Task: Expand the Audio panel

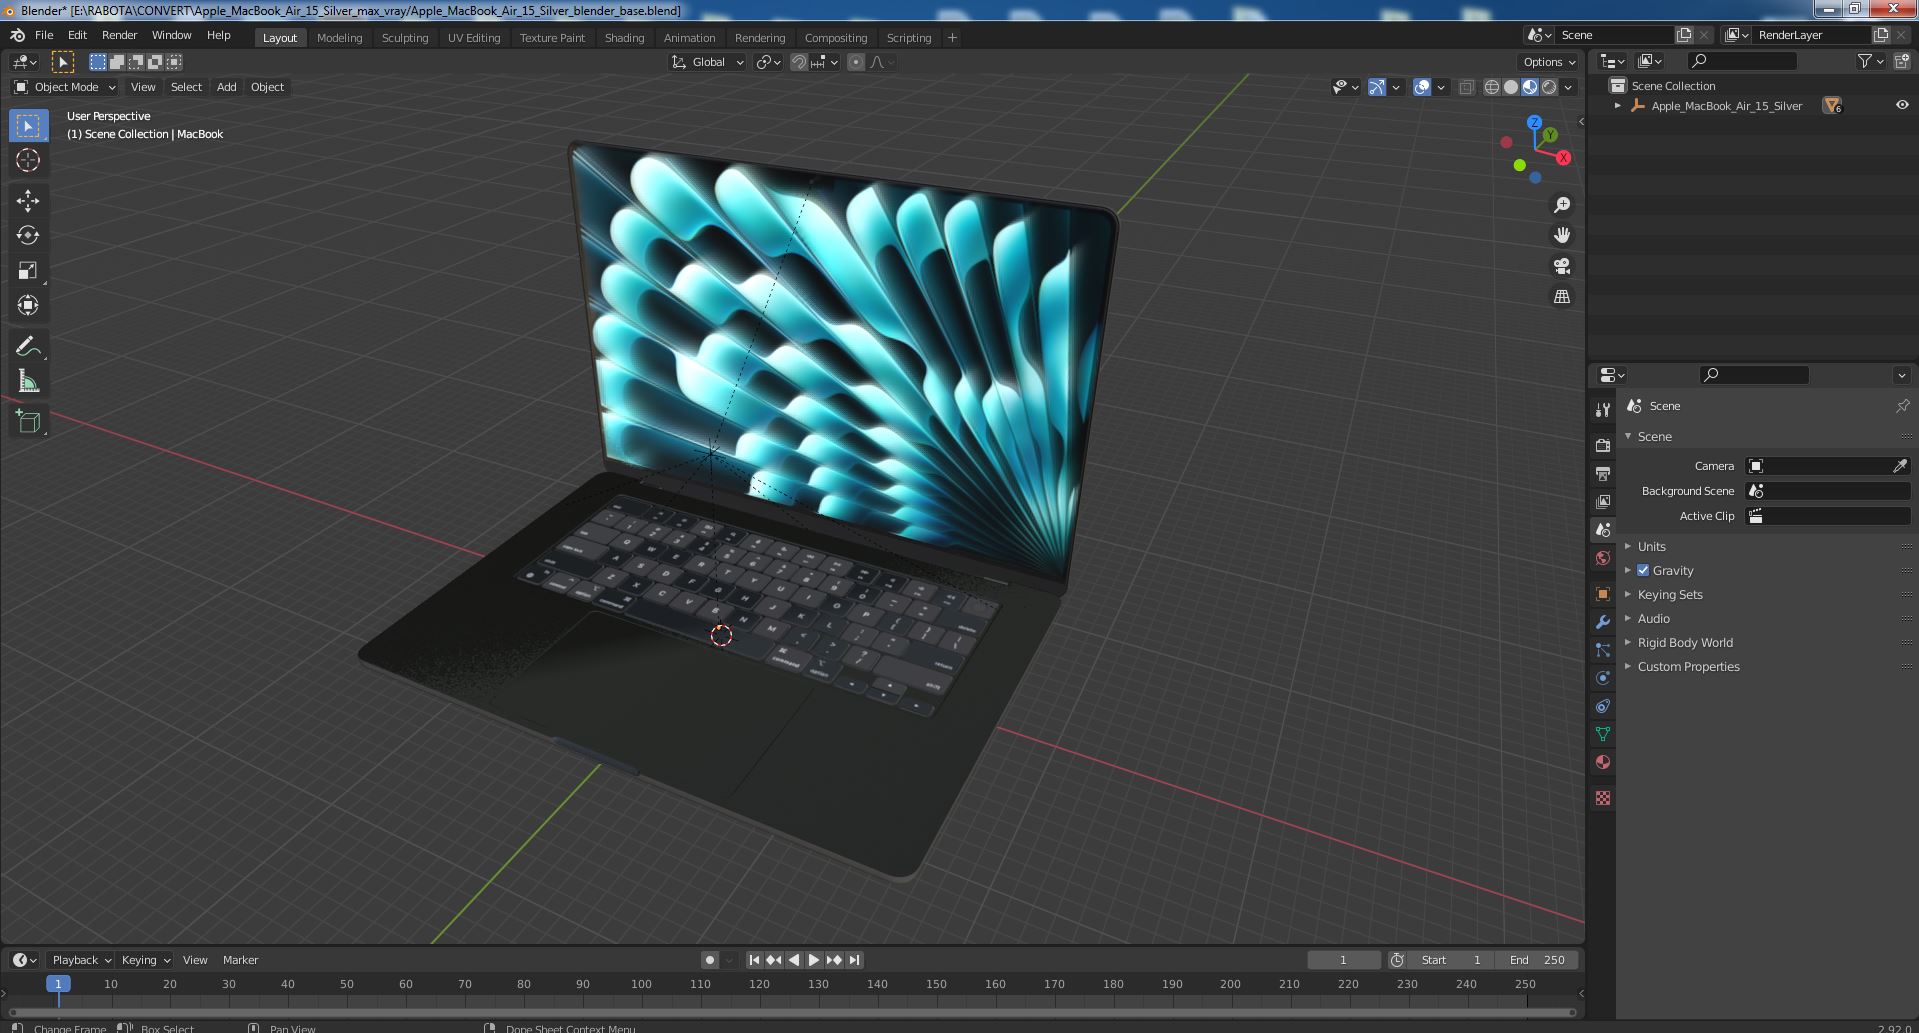Action: pos(1653,618)
